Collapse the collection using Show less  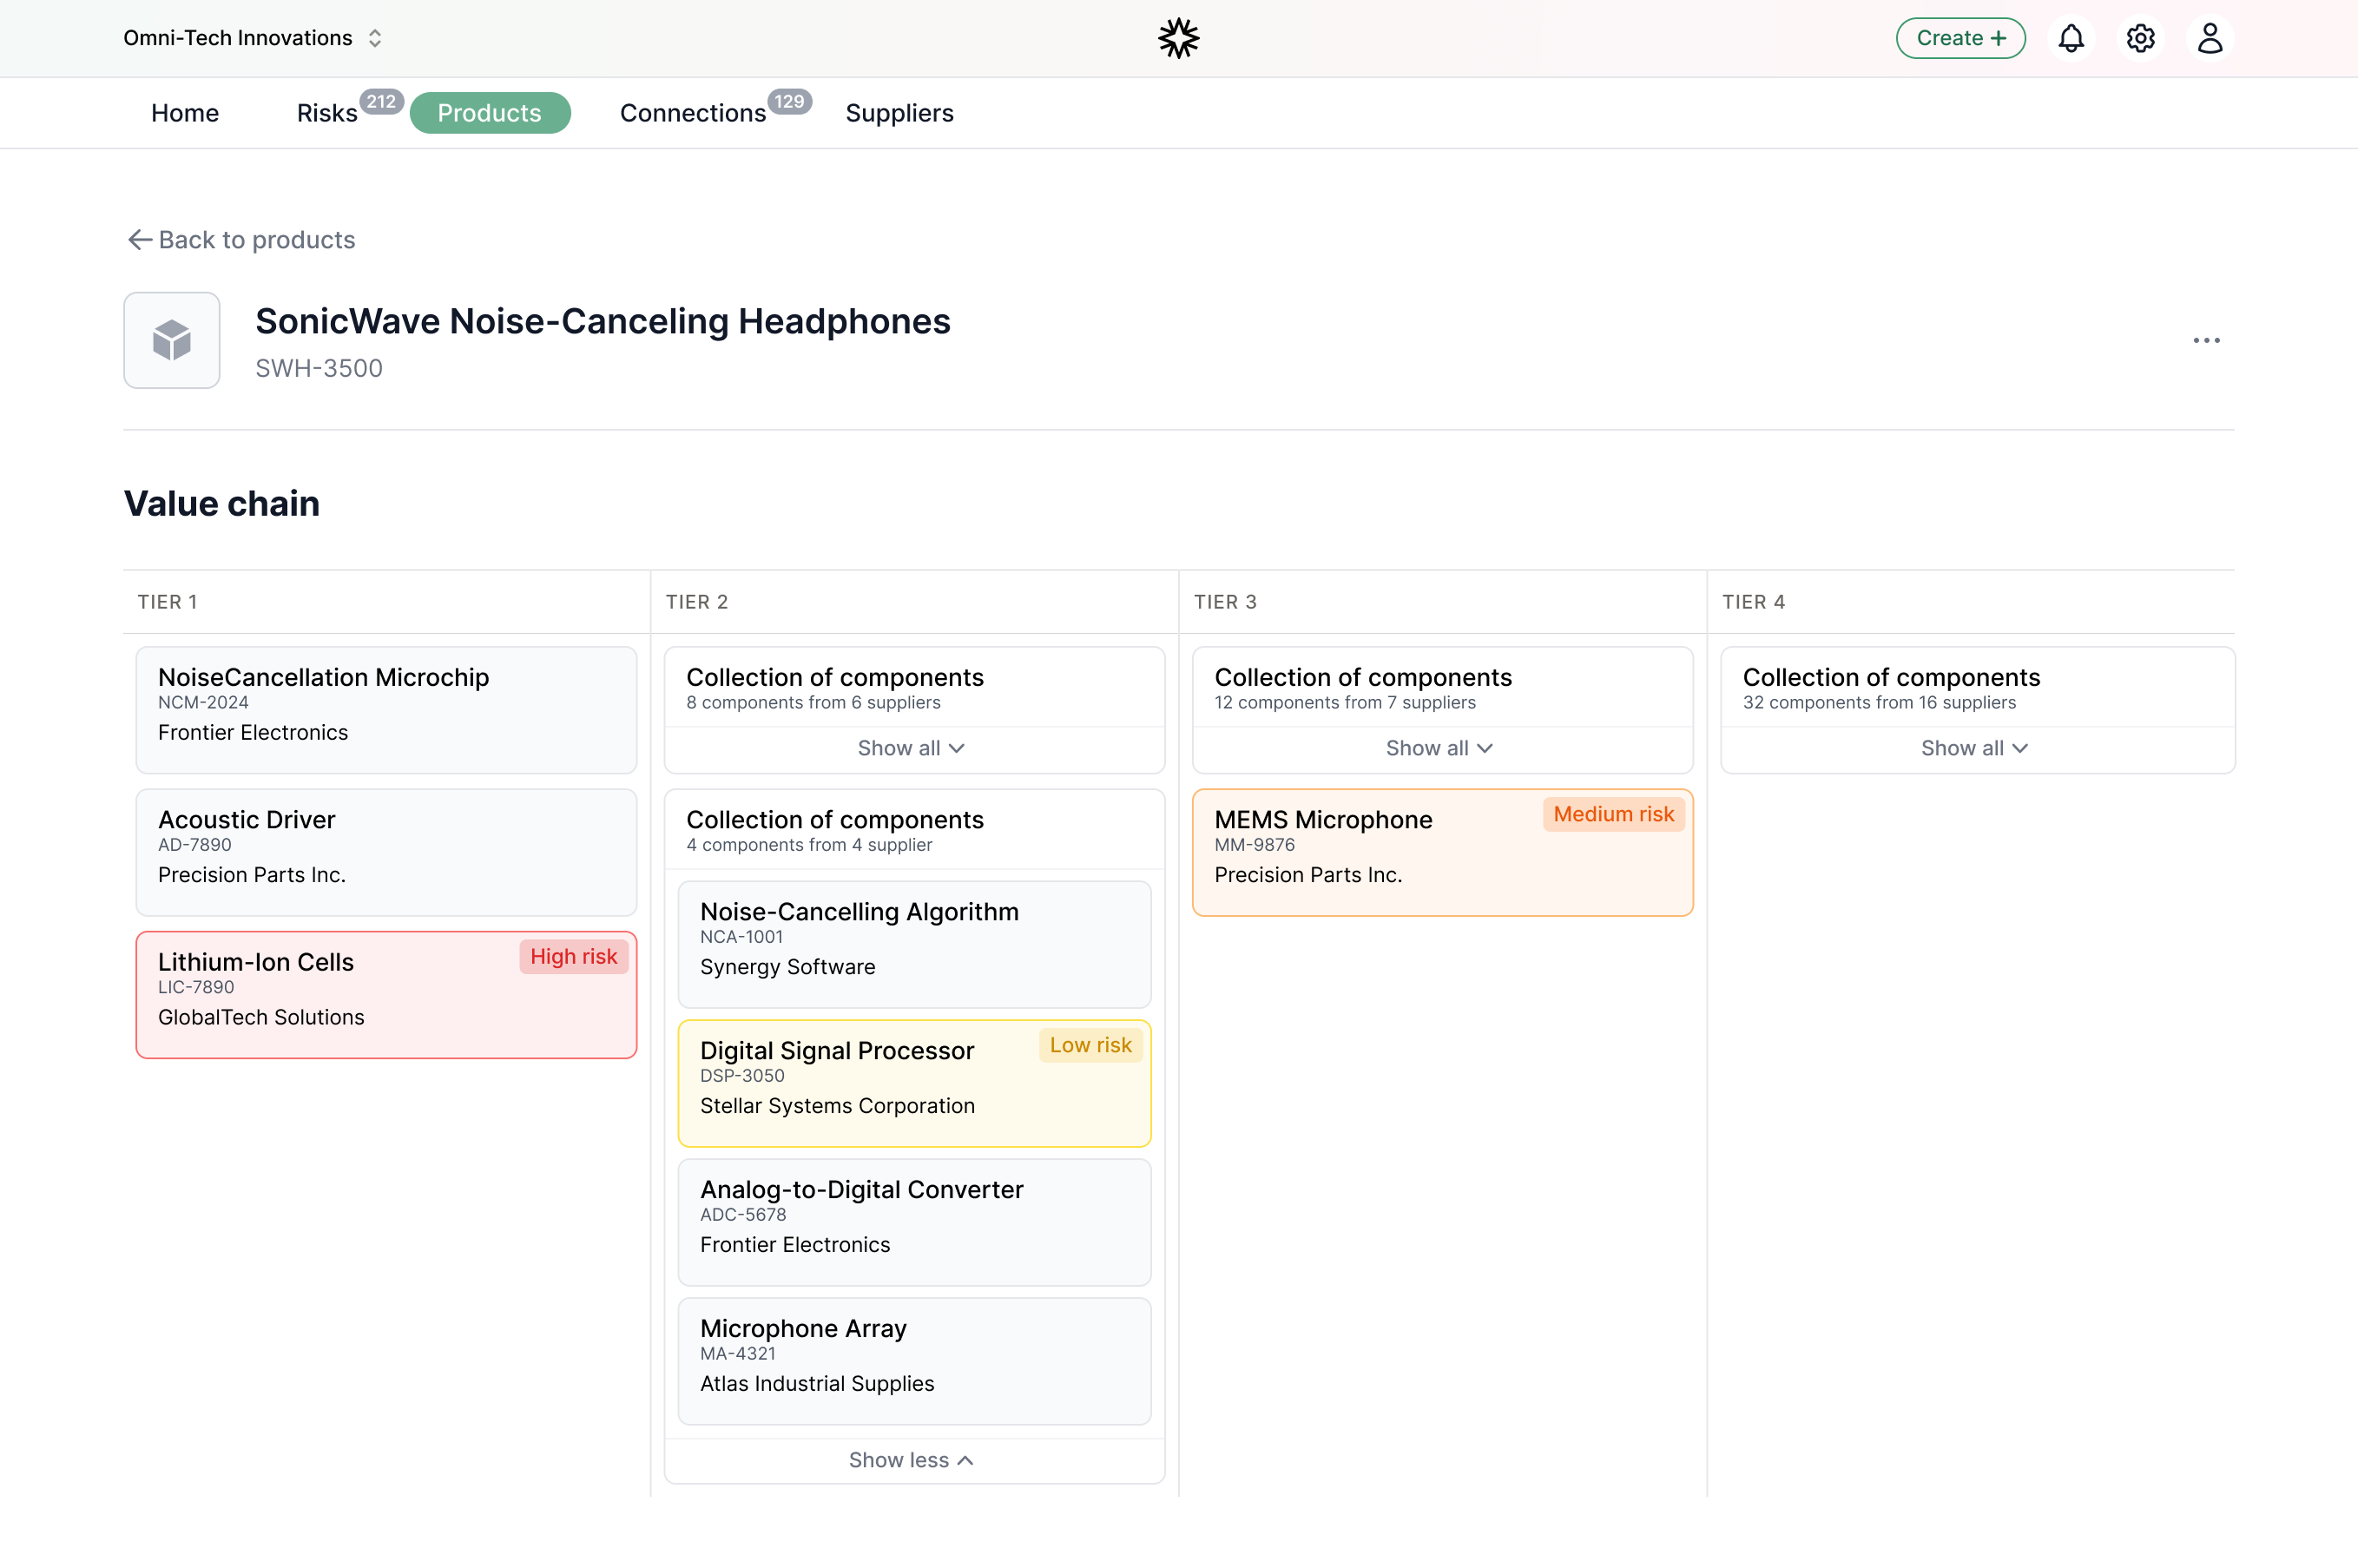[912, 1460]
